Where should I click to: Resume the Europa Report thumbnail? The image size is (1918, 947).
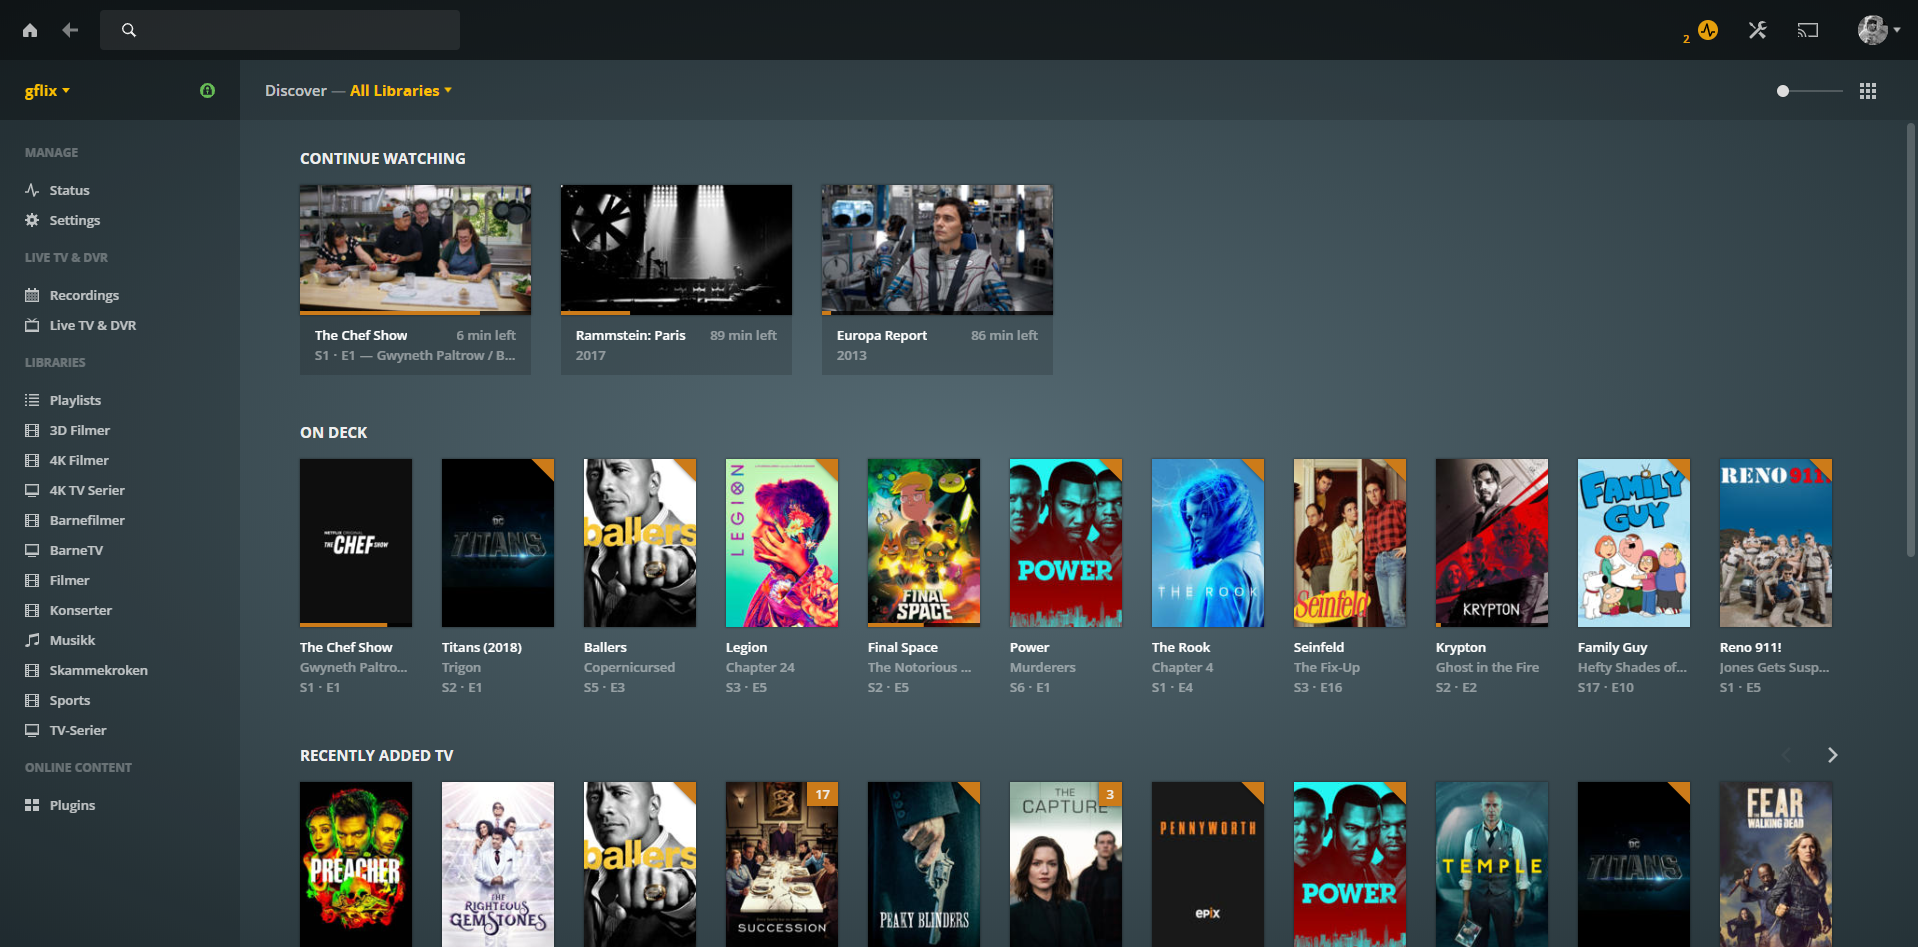click(x=937, y=249)
